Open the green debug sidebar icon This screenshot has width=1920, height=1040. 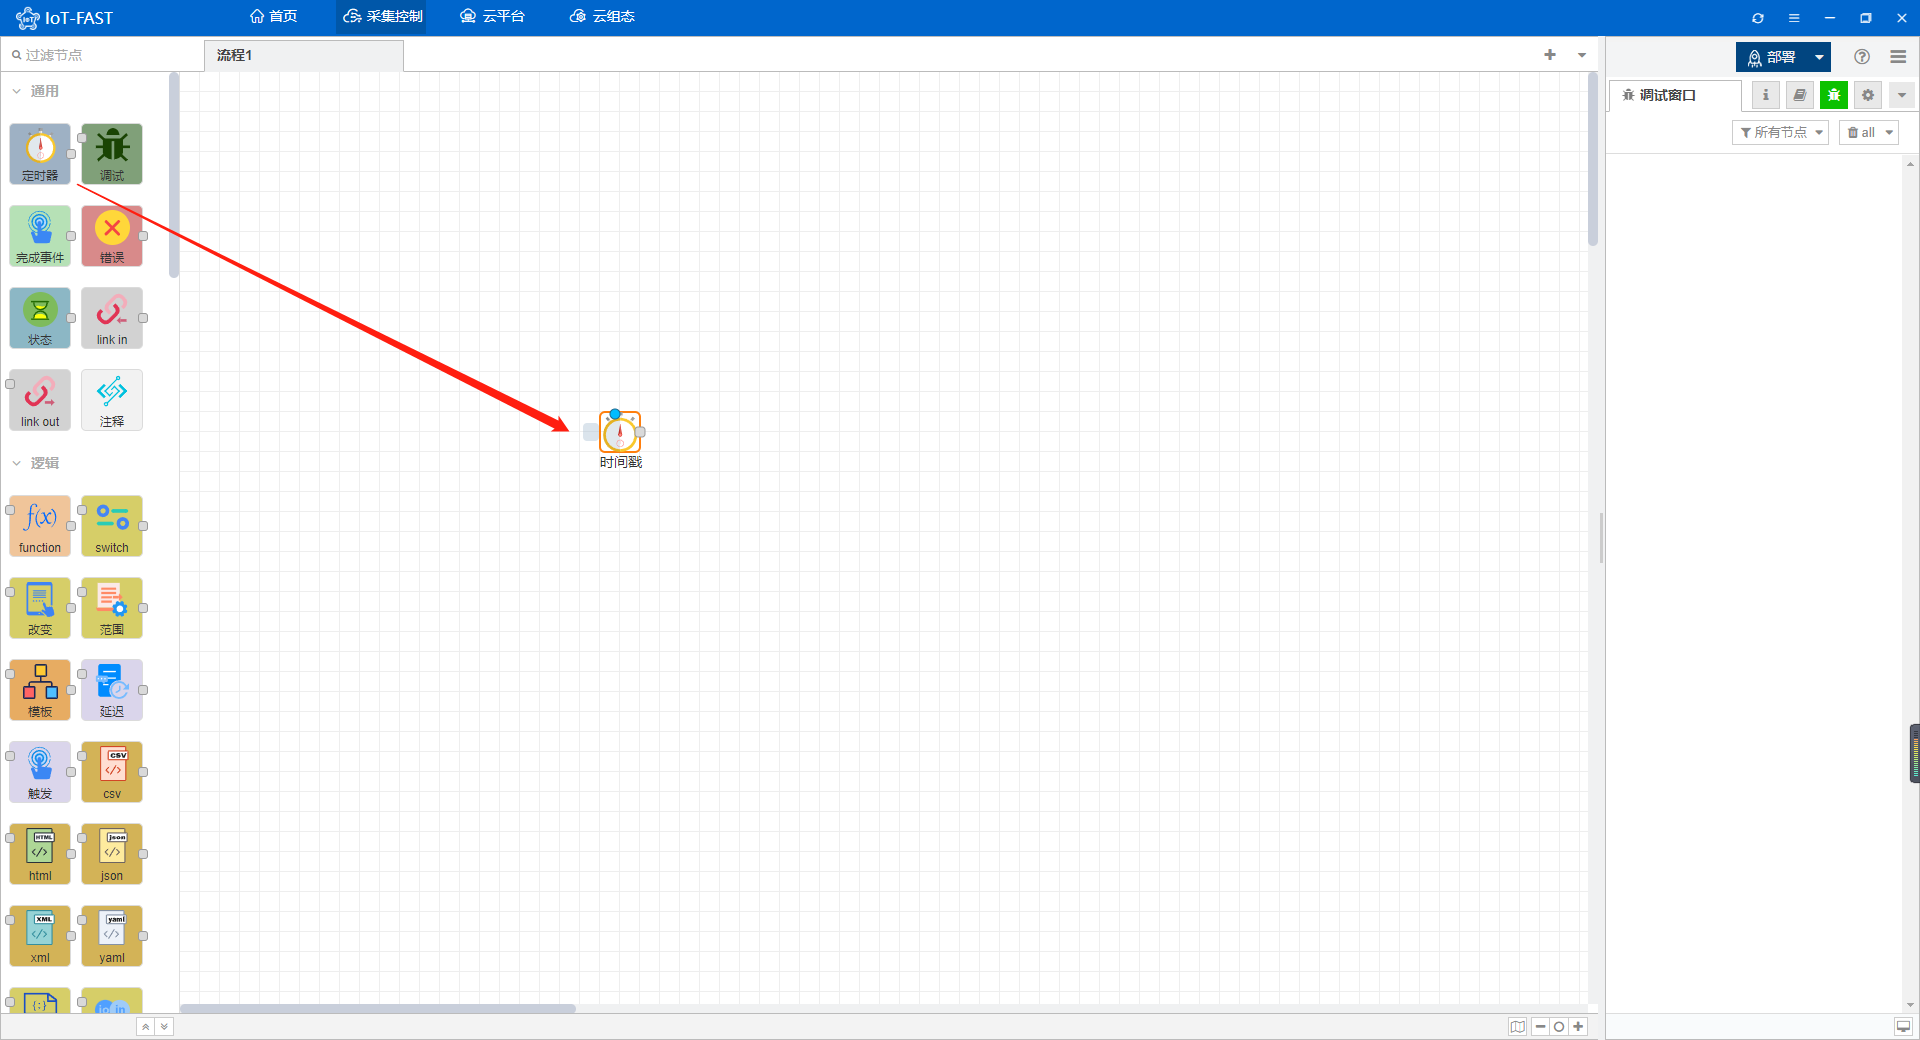tap(1834, 95)
